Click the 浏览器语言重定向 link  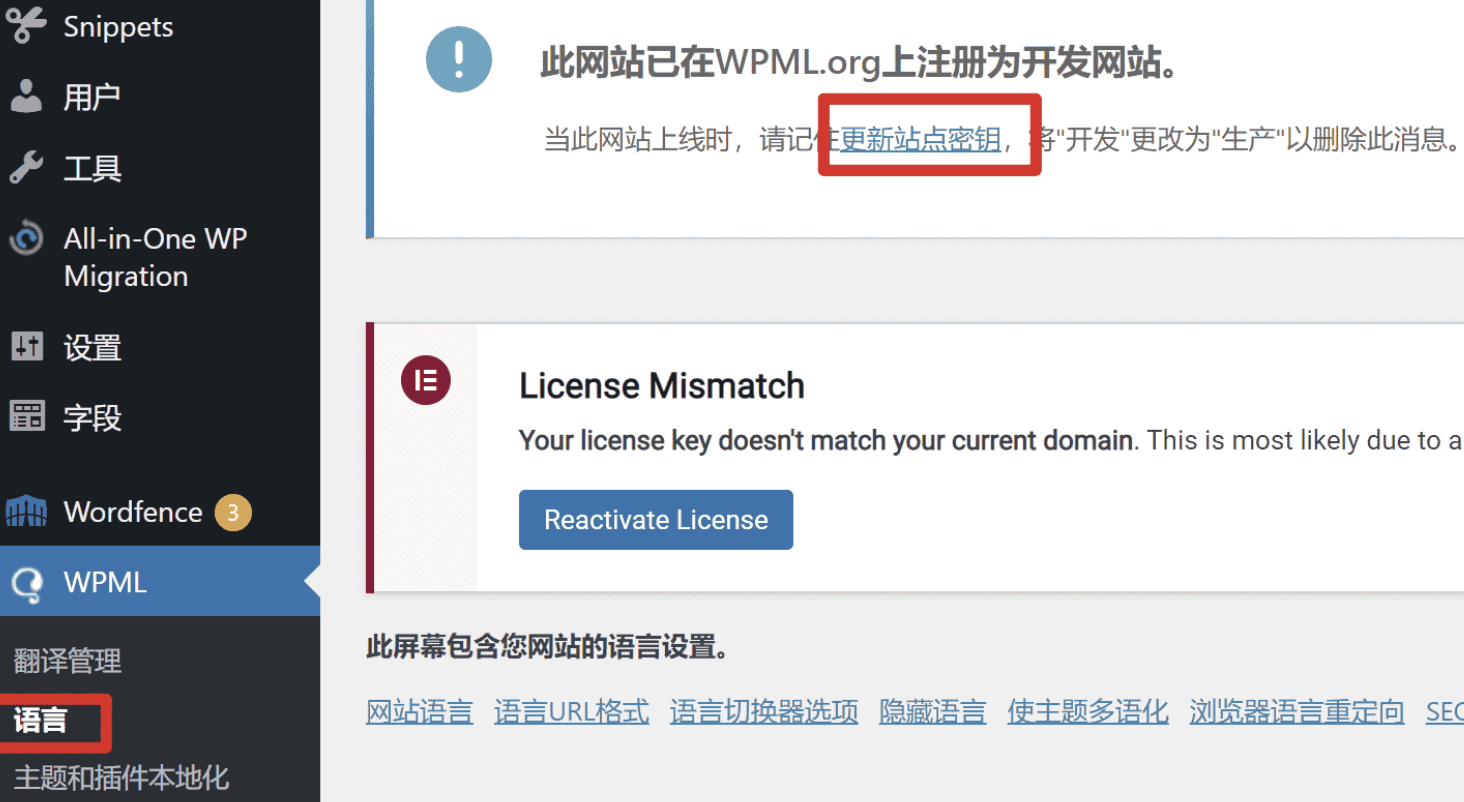click(x=1296, y=711)
